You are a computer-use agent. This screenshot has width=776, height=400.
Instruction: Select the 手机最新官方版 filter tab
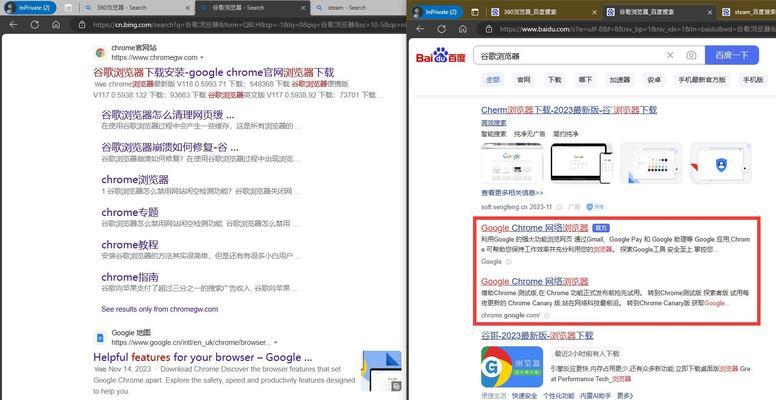point(702,79)
